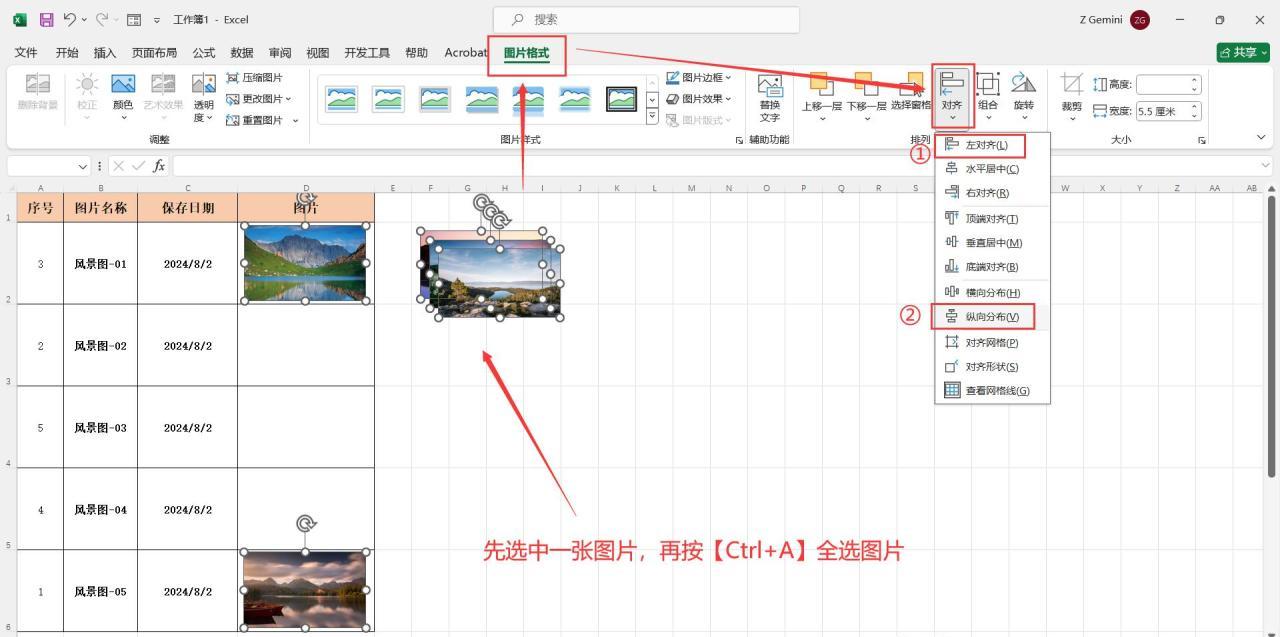Click the 组合 group button
Image resolution: width=1280 pixels, height=637 pixels.
(x=988, y=97)
